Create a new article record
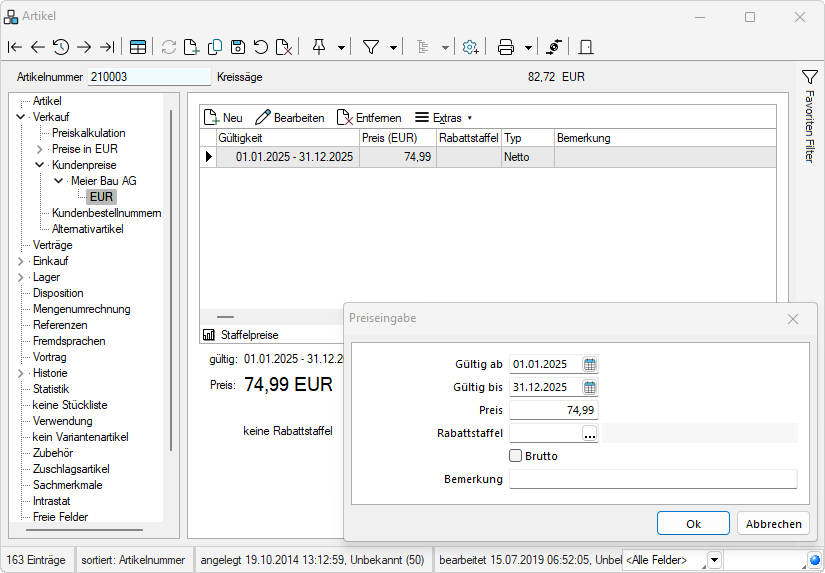The image size is (825, 573). [x=191, y=47]
